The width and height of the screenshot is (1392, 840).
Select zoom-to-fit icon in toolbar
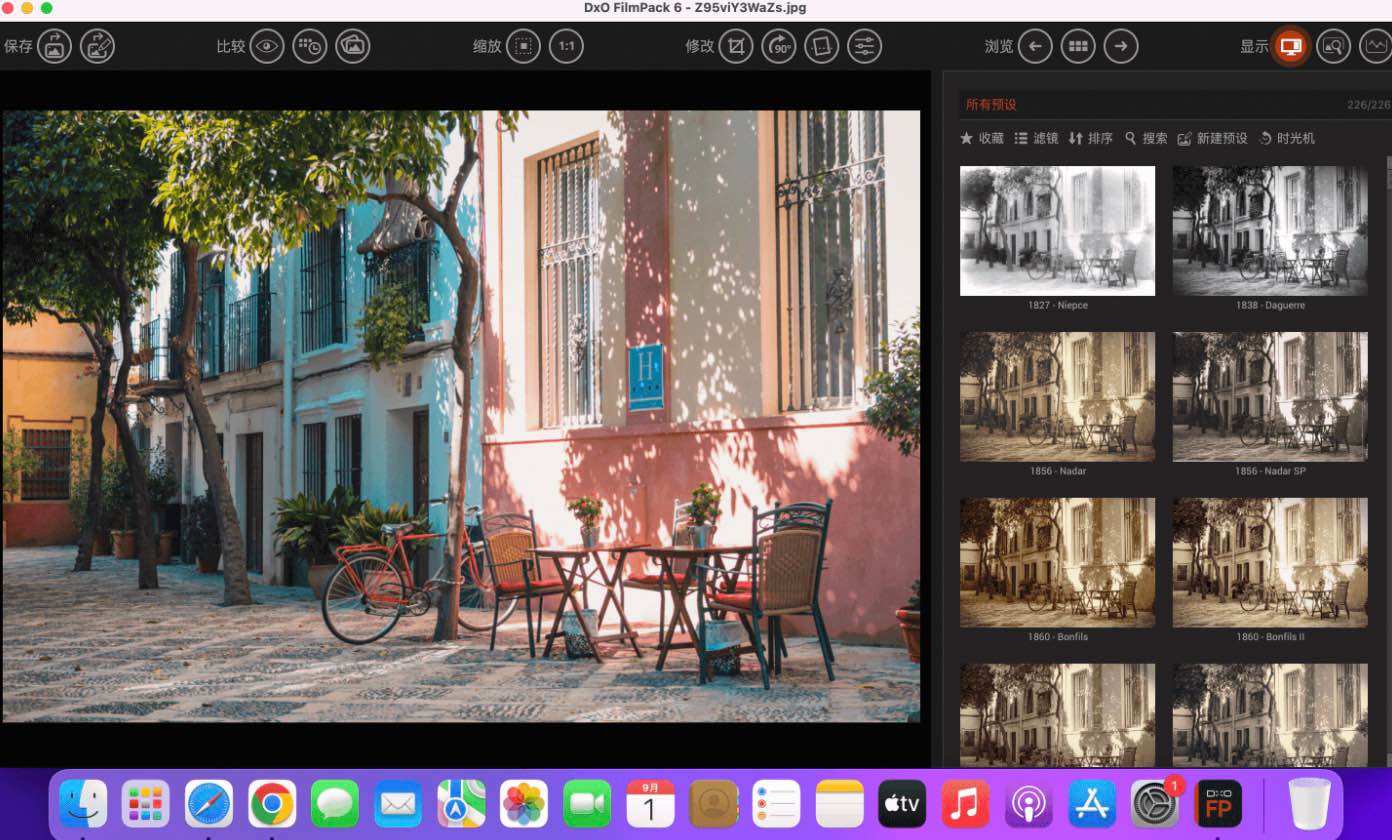[522, 46]
